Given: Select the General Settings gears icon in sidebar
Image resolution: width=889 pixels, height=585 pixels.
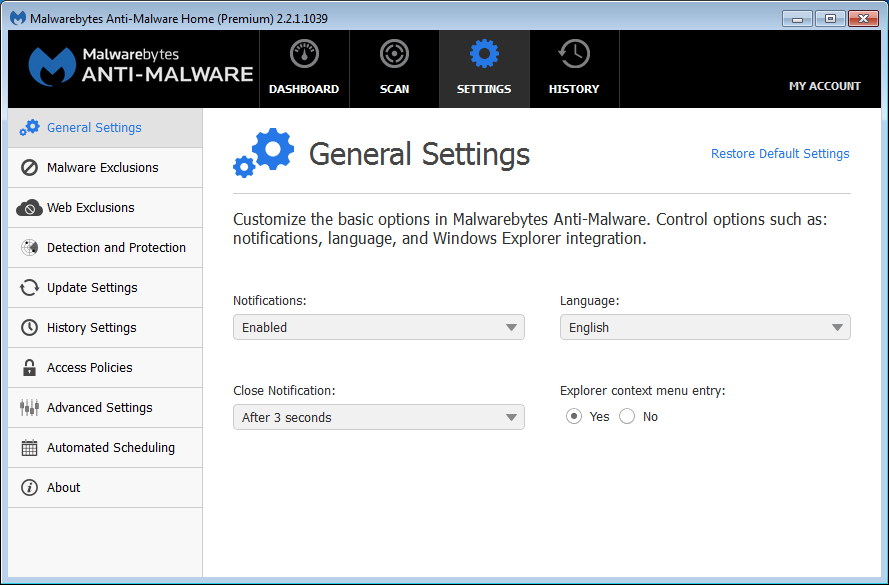Looking at the screenshot, I should click(x=29, y=128).
